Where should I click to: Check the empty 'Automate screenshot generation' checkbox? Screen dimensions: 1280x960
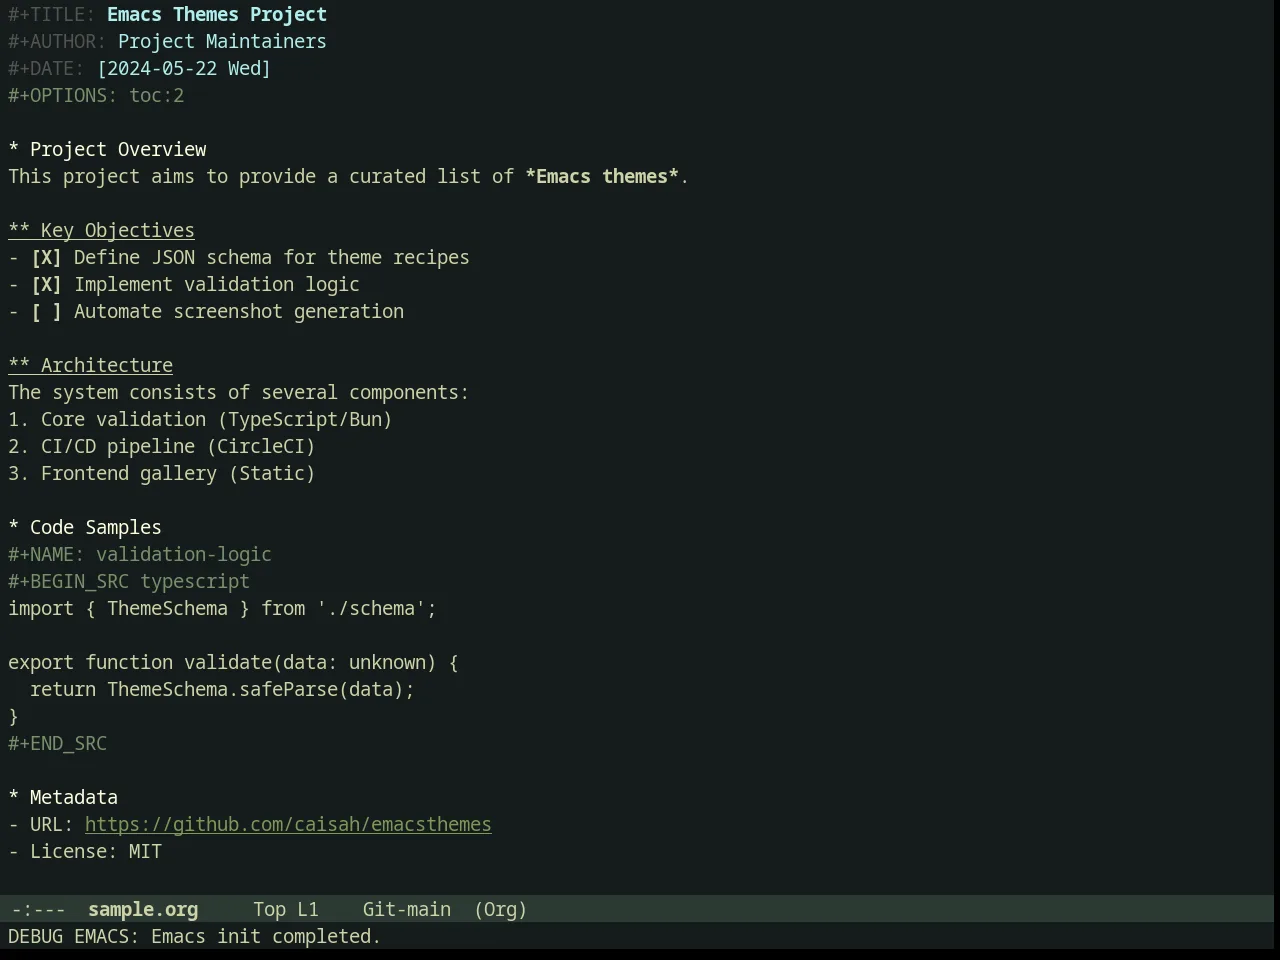46,312
